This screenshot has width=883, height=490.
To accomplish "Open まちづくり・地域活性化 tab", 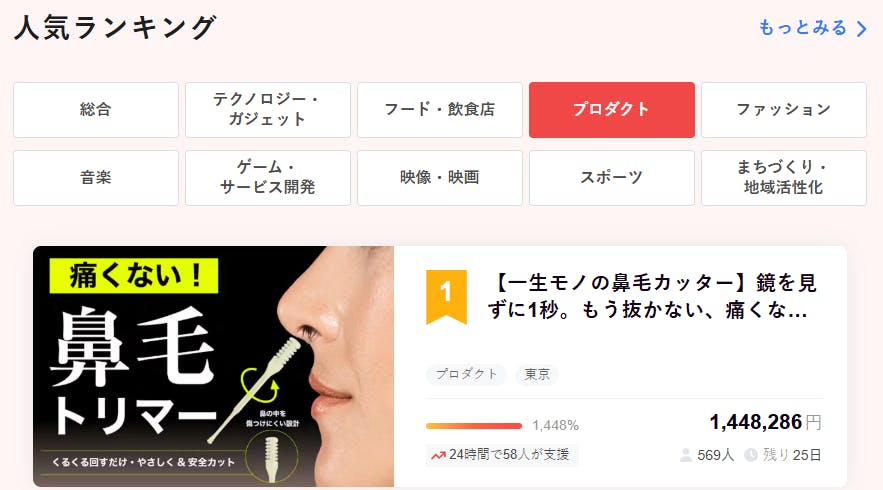I will click(x=784, y=178).
